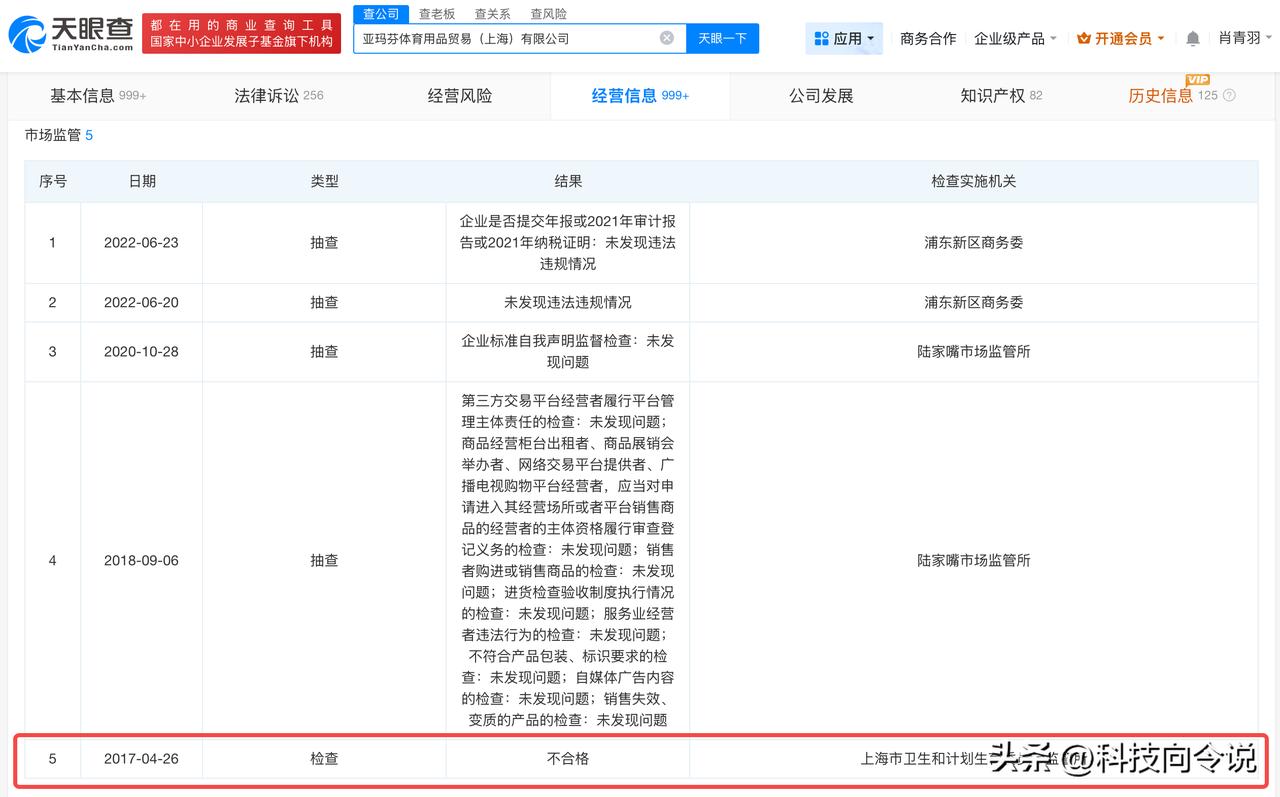Switch to the 知识产权 tab
1280x797 pixels.
(1001, 96)
